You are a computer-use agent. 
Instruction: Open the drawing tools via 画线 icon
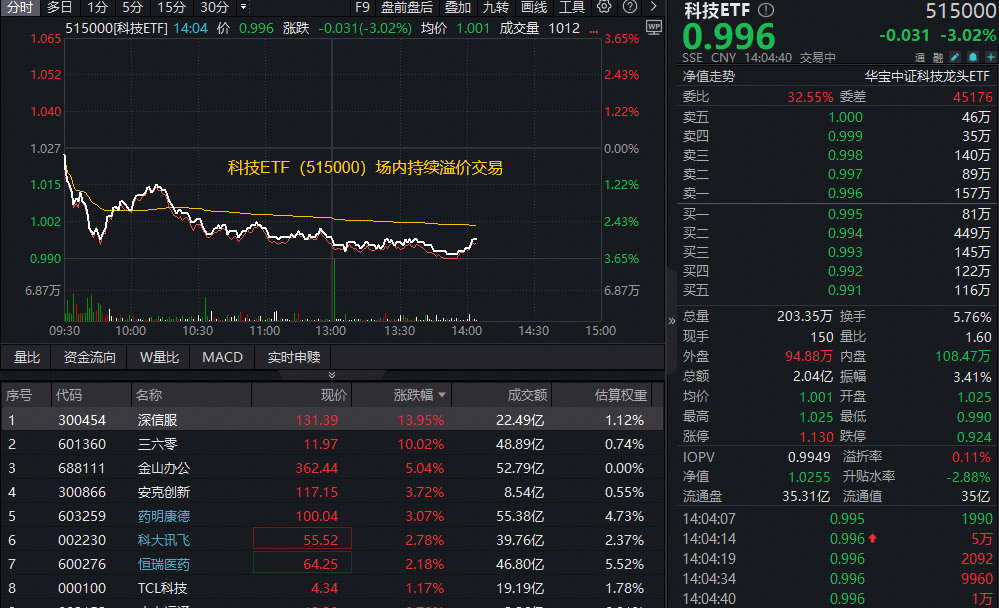pos(534,8)
